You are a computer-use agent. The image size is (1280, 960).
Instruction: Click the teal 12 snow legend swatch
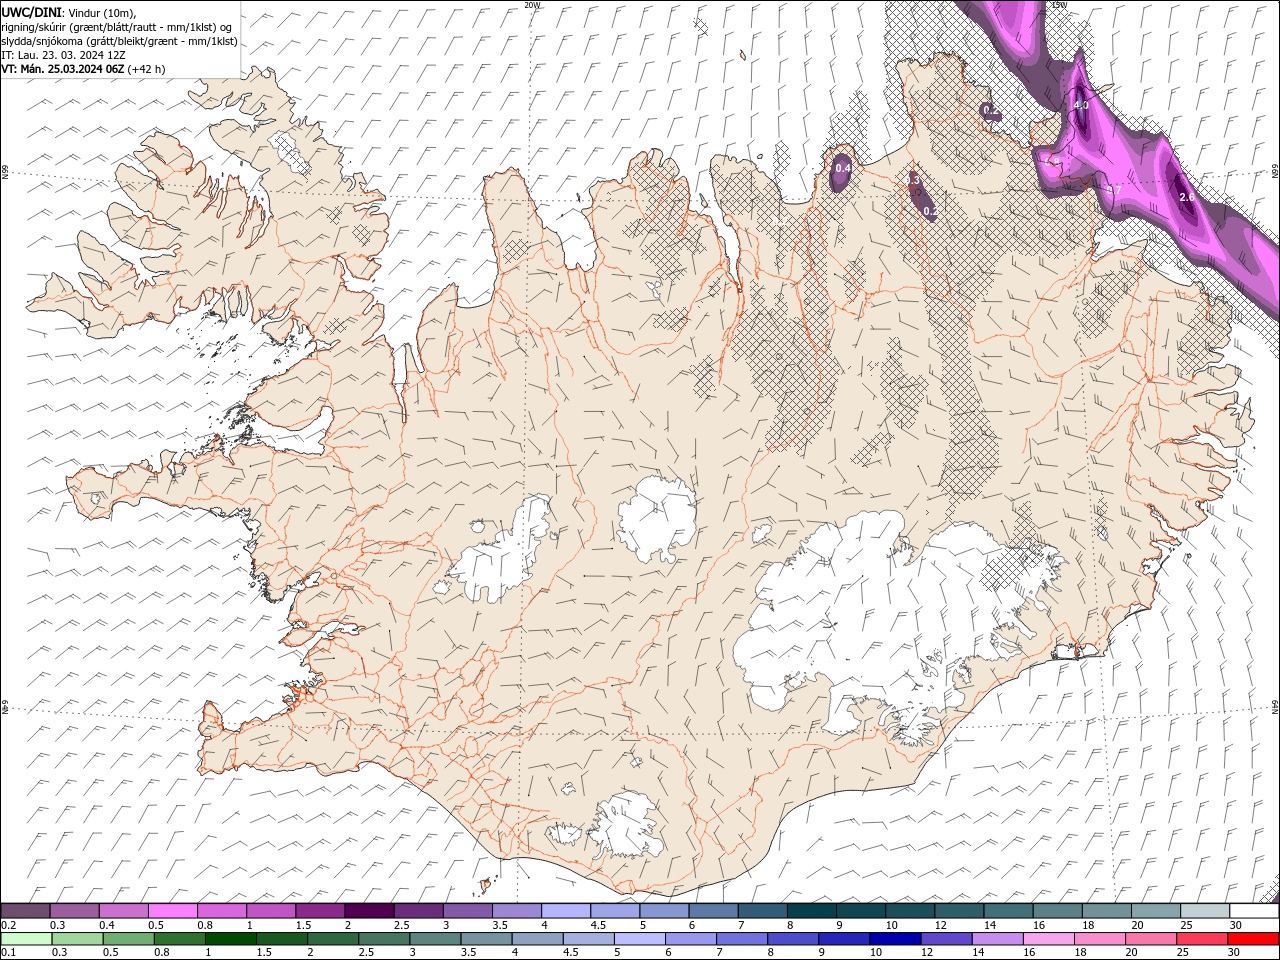tap(959, 911)
